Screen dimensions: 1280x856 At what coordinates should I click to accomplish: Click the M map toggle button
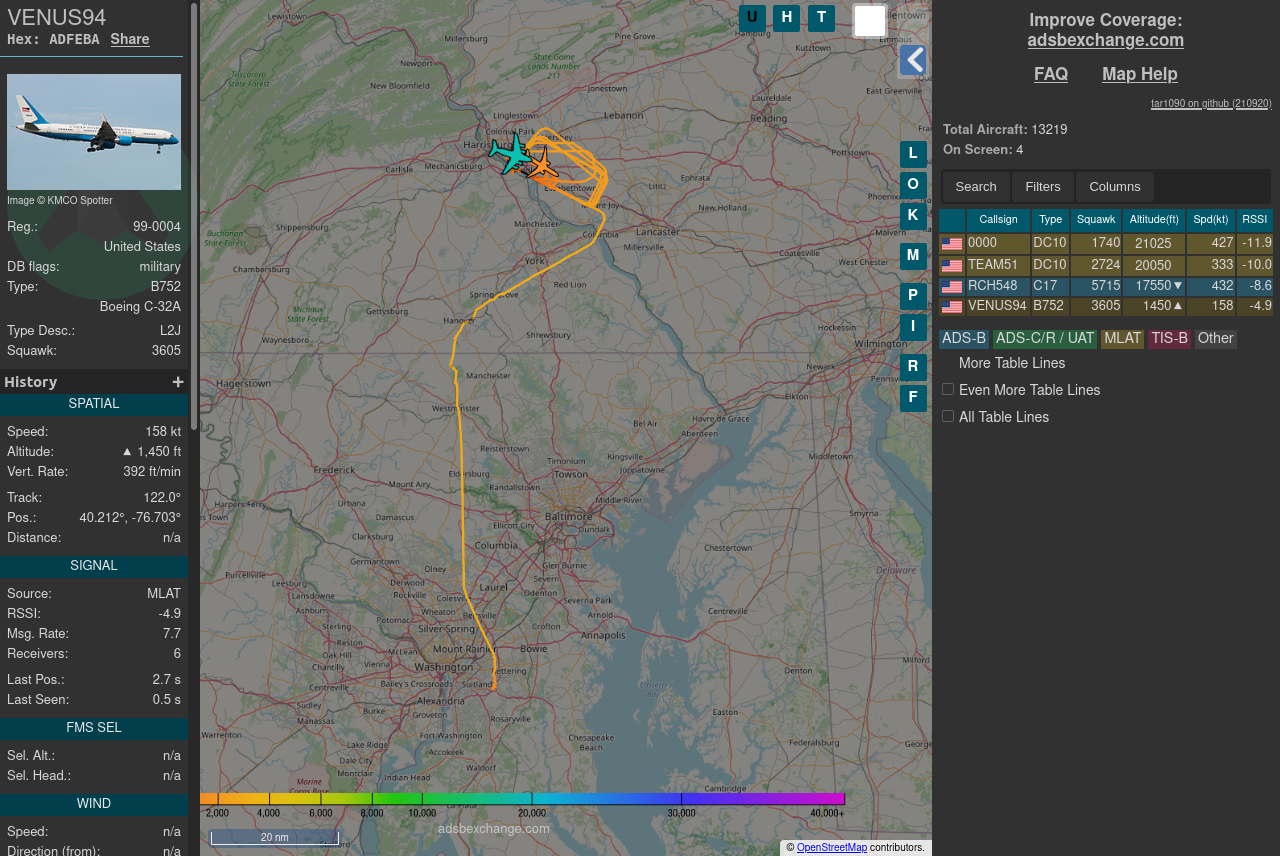pyautogui.click(x=913, y=256)
